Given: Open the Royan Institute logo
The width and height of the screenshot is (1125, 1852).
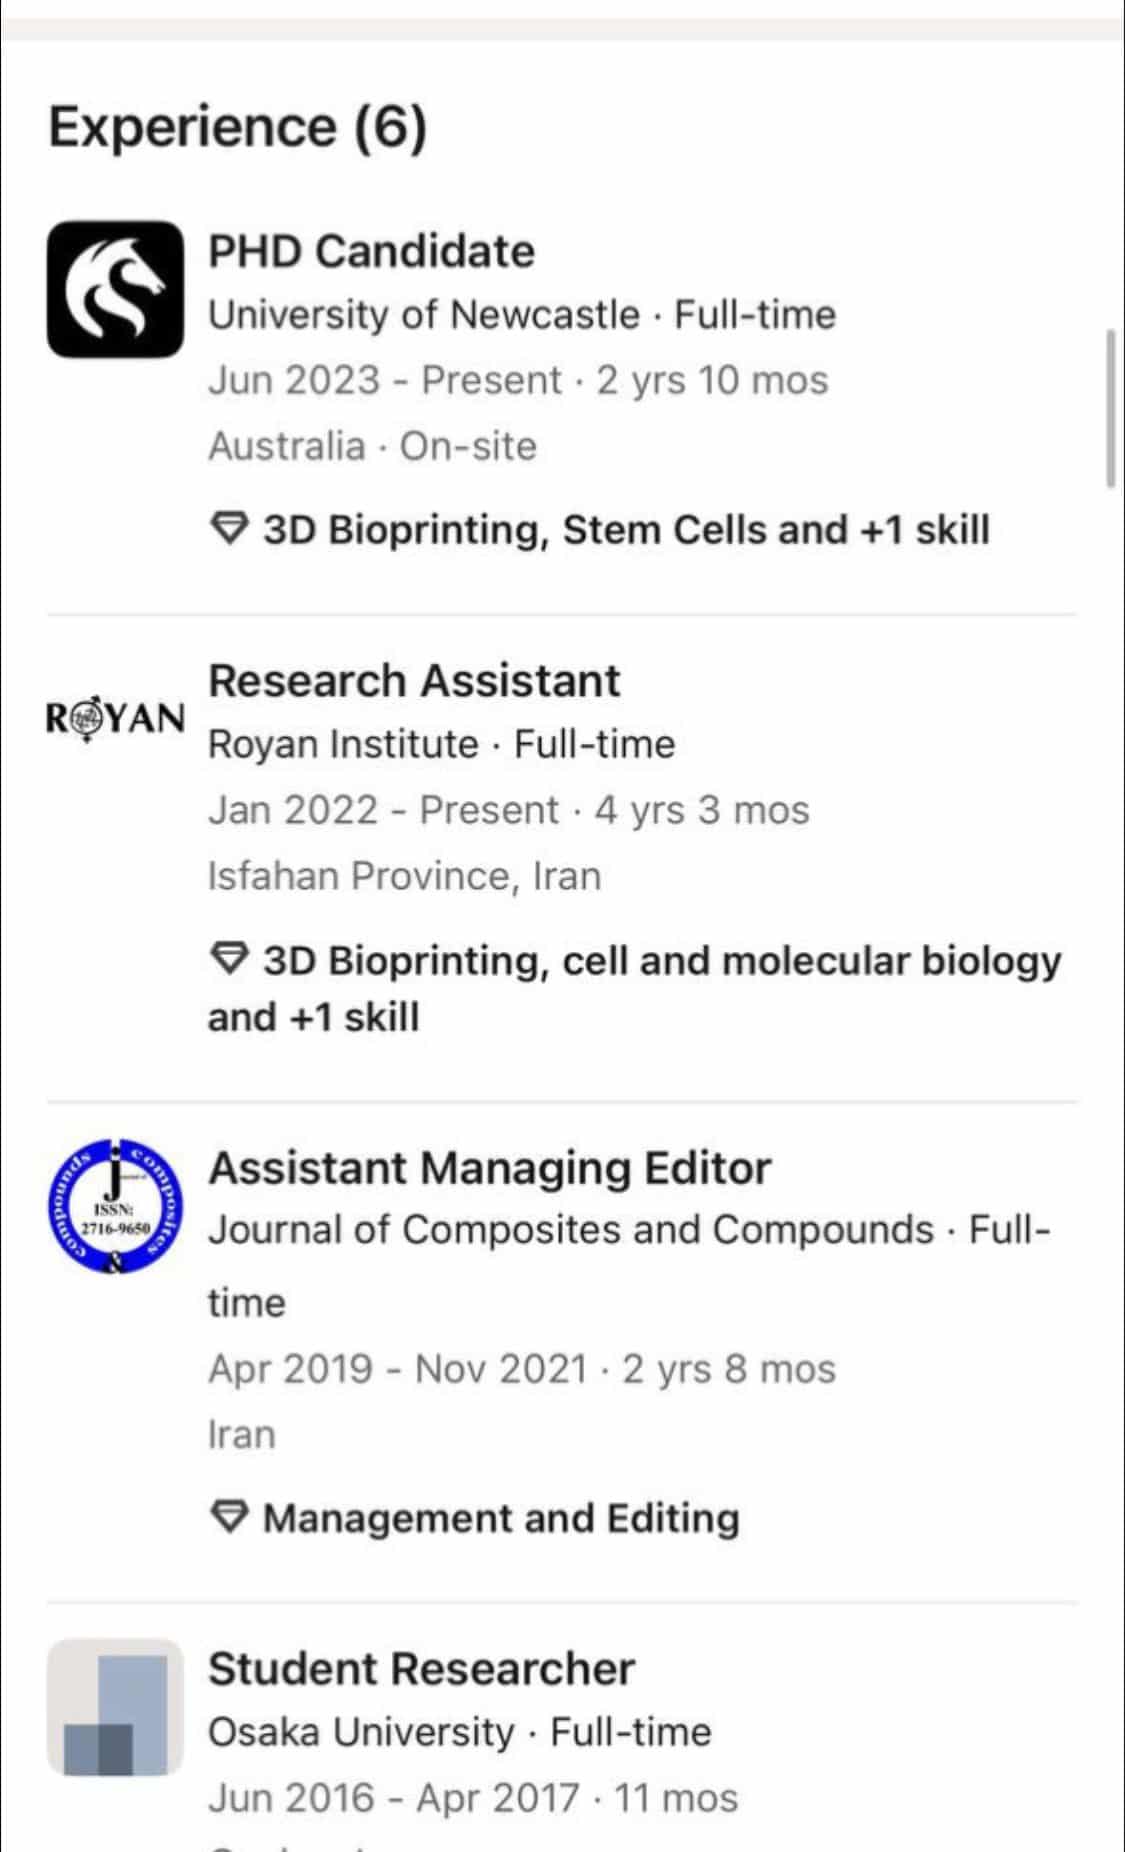Looking at the screenshot, I should point(115,718).
